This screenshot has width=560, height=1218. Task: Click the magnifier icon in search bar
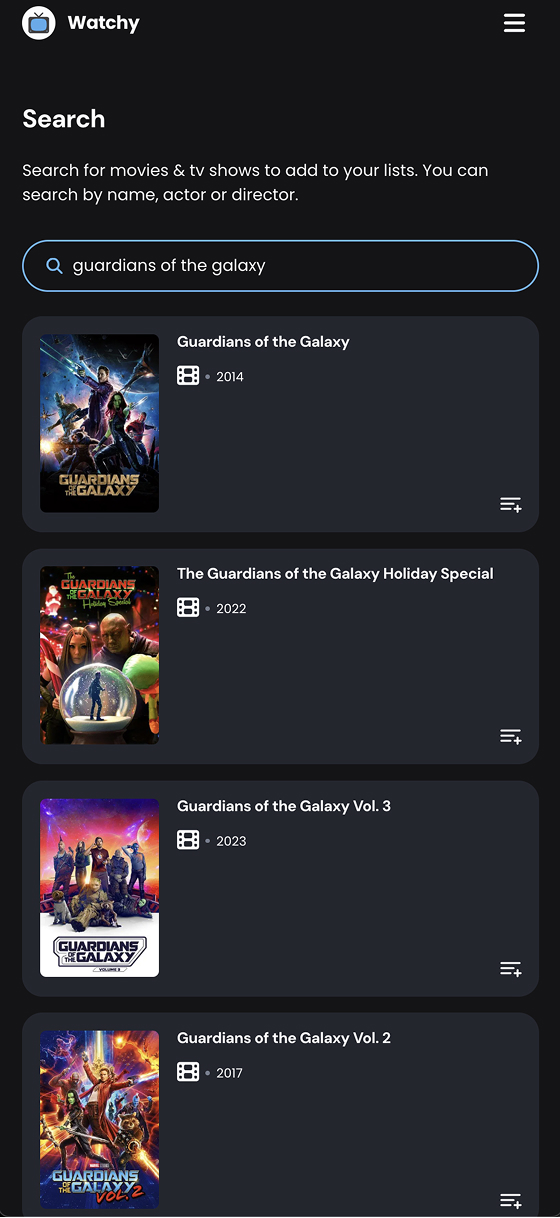pos(55,266)
